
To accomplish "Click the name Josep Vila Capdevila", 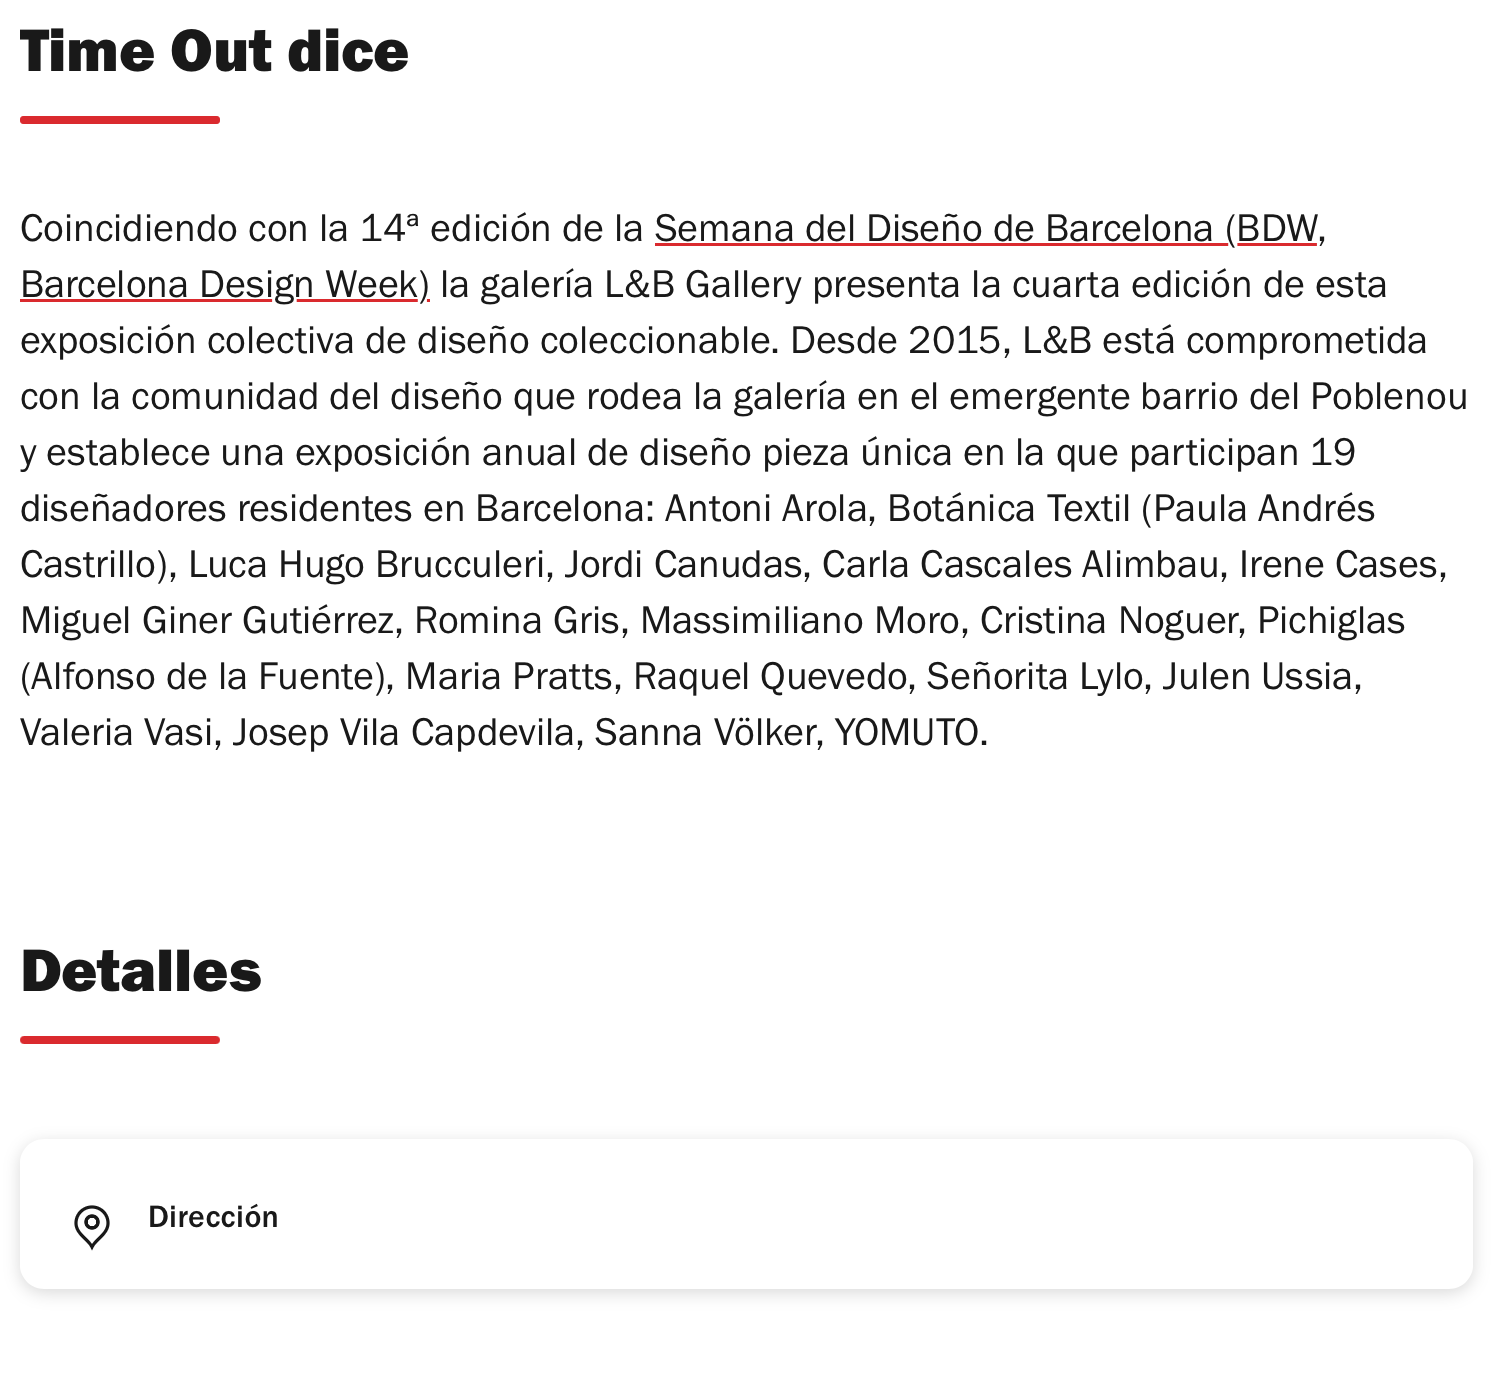I will [x=403, y=733].
